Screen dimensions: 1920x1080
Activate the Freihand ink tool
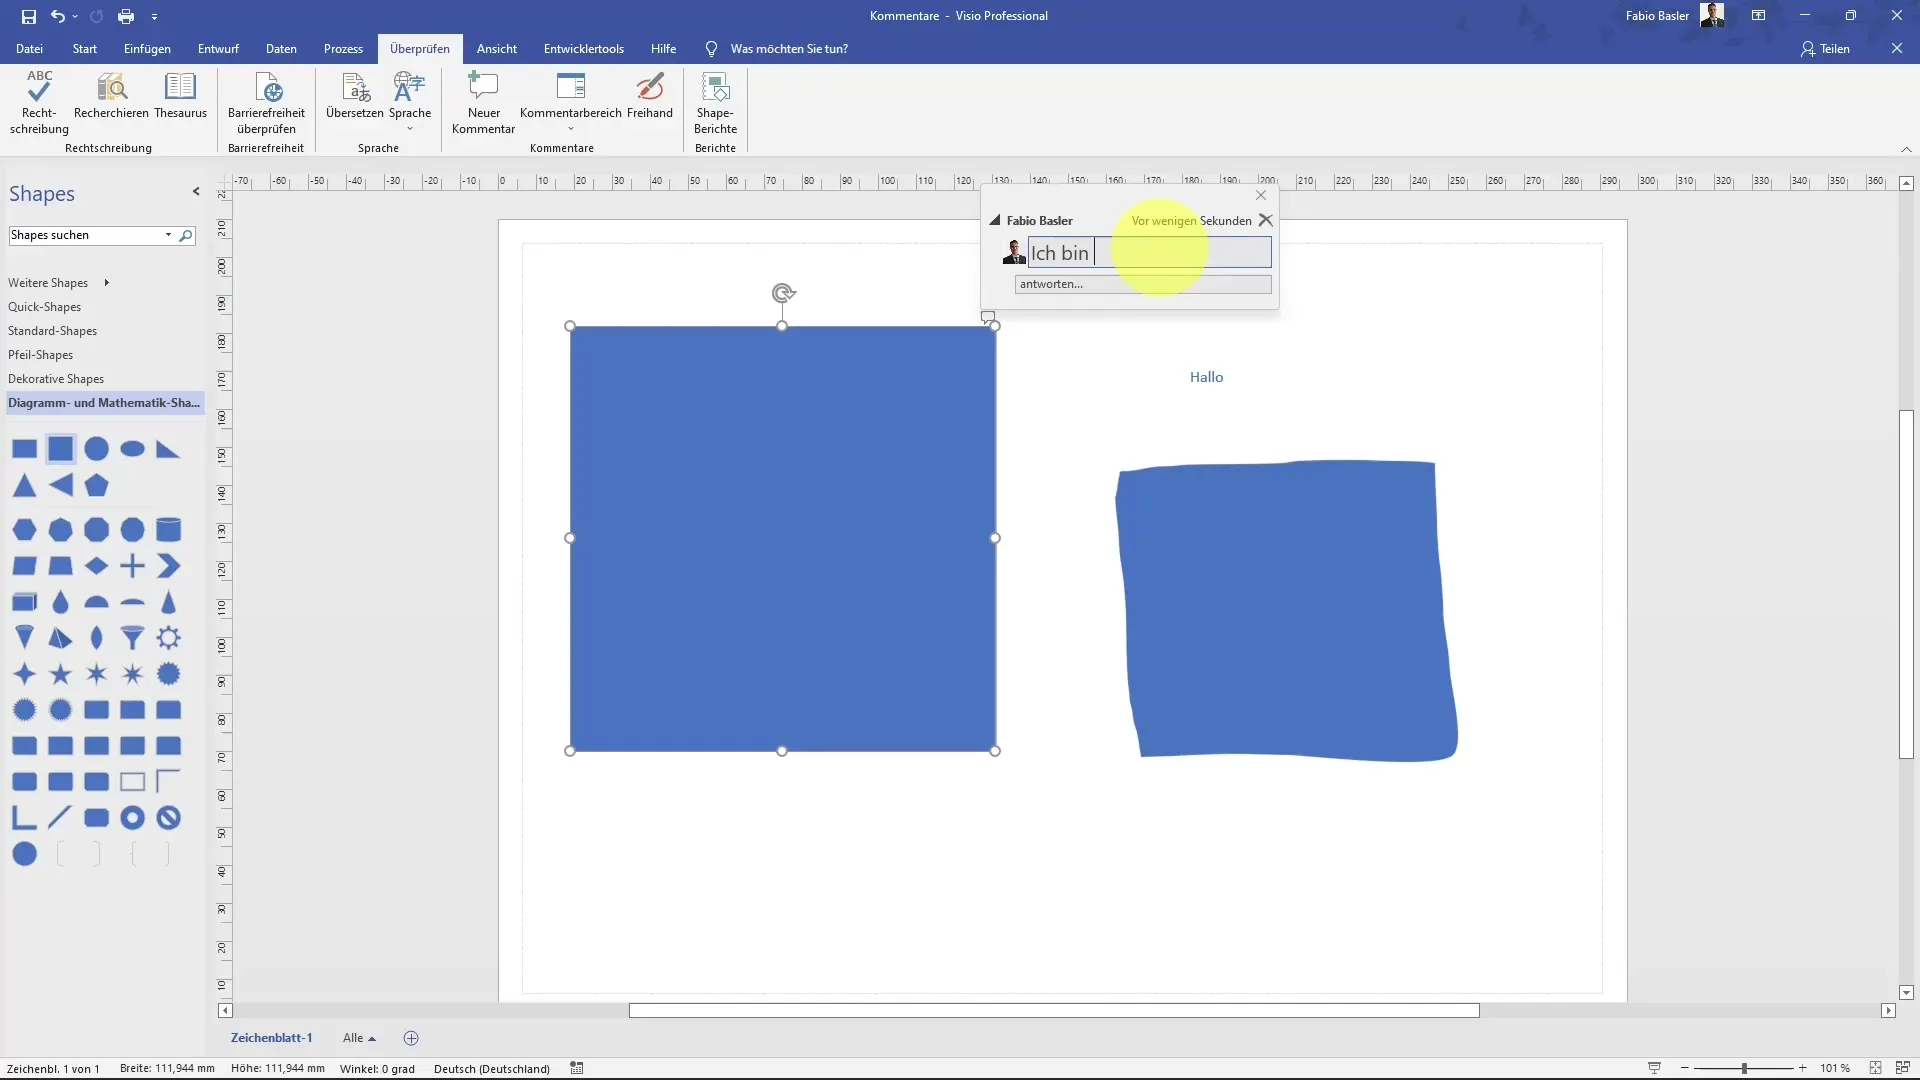click(x=650, y=96)
